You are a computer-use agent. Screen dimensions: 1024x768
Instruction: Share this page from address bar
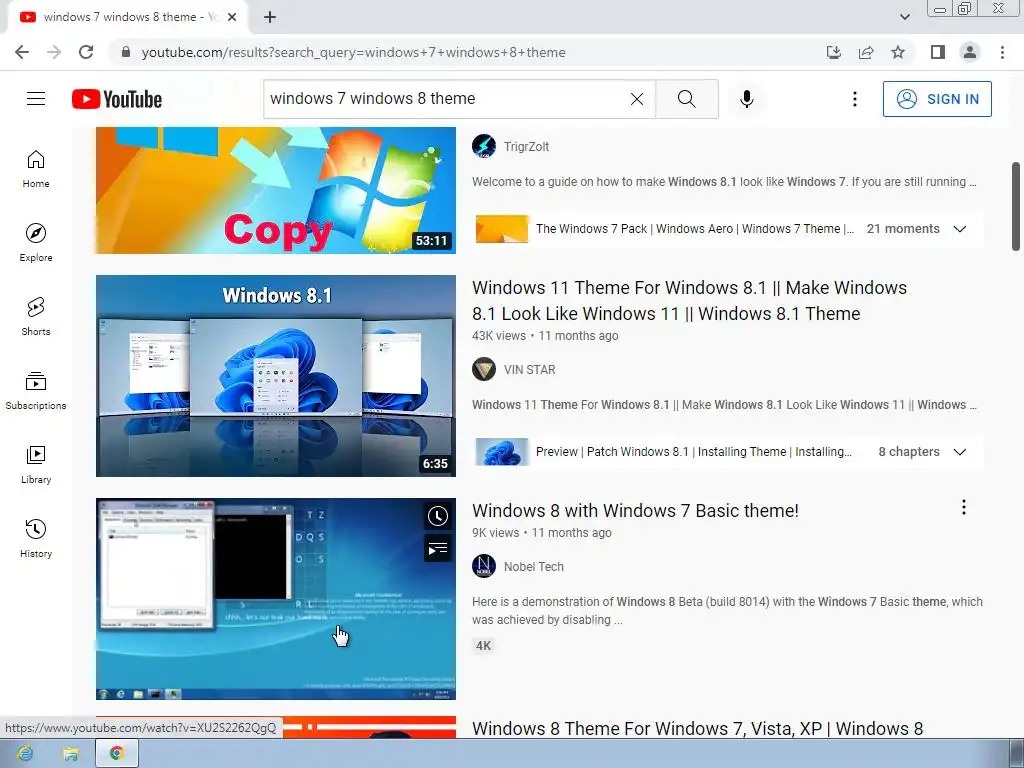pos(866,52)
